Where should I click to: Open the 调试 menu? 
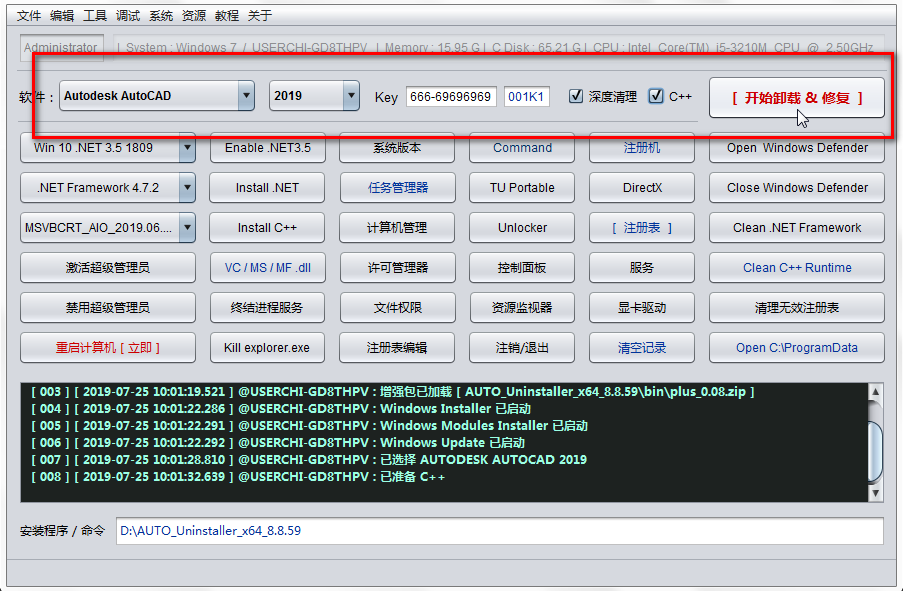pyautogui.click(x=128, y=16)
